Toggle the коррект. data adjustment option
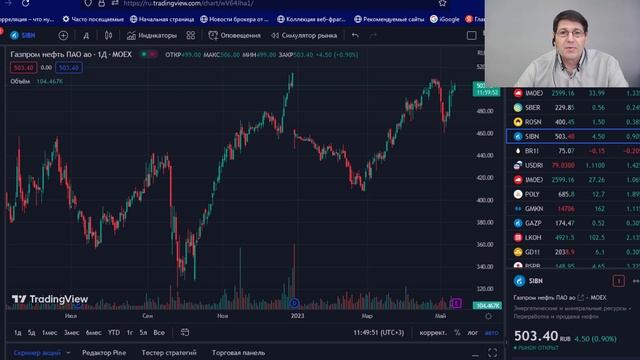Screen dimensions: 640x360 [433, 333]
